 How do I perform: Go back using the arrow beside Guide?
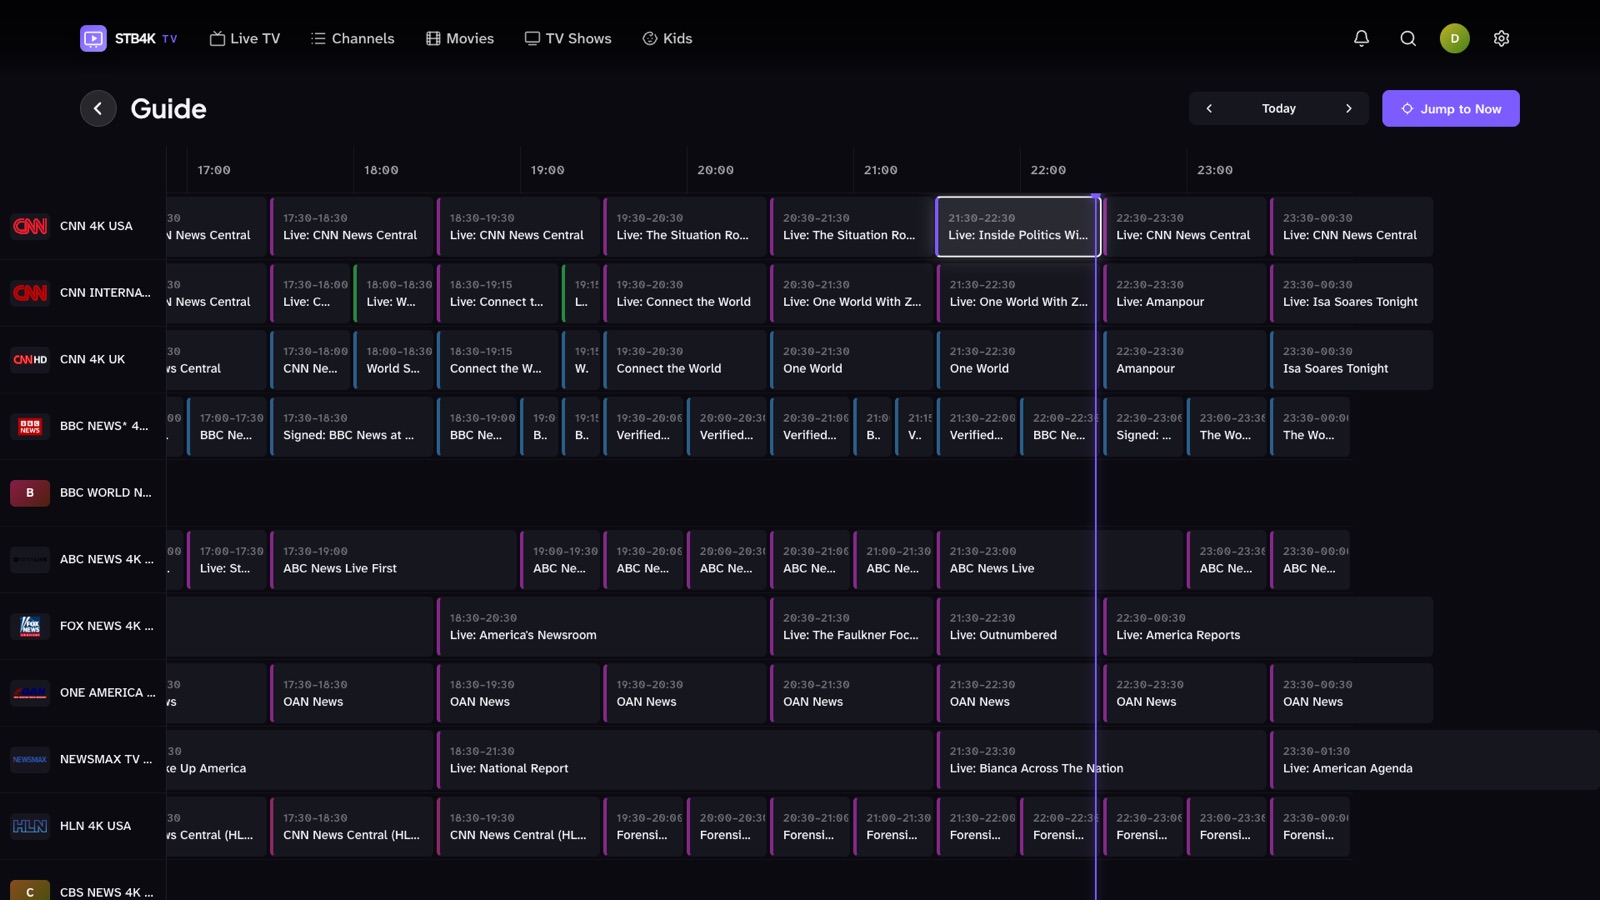(98, 109)
